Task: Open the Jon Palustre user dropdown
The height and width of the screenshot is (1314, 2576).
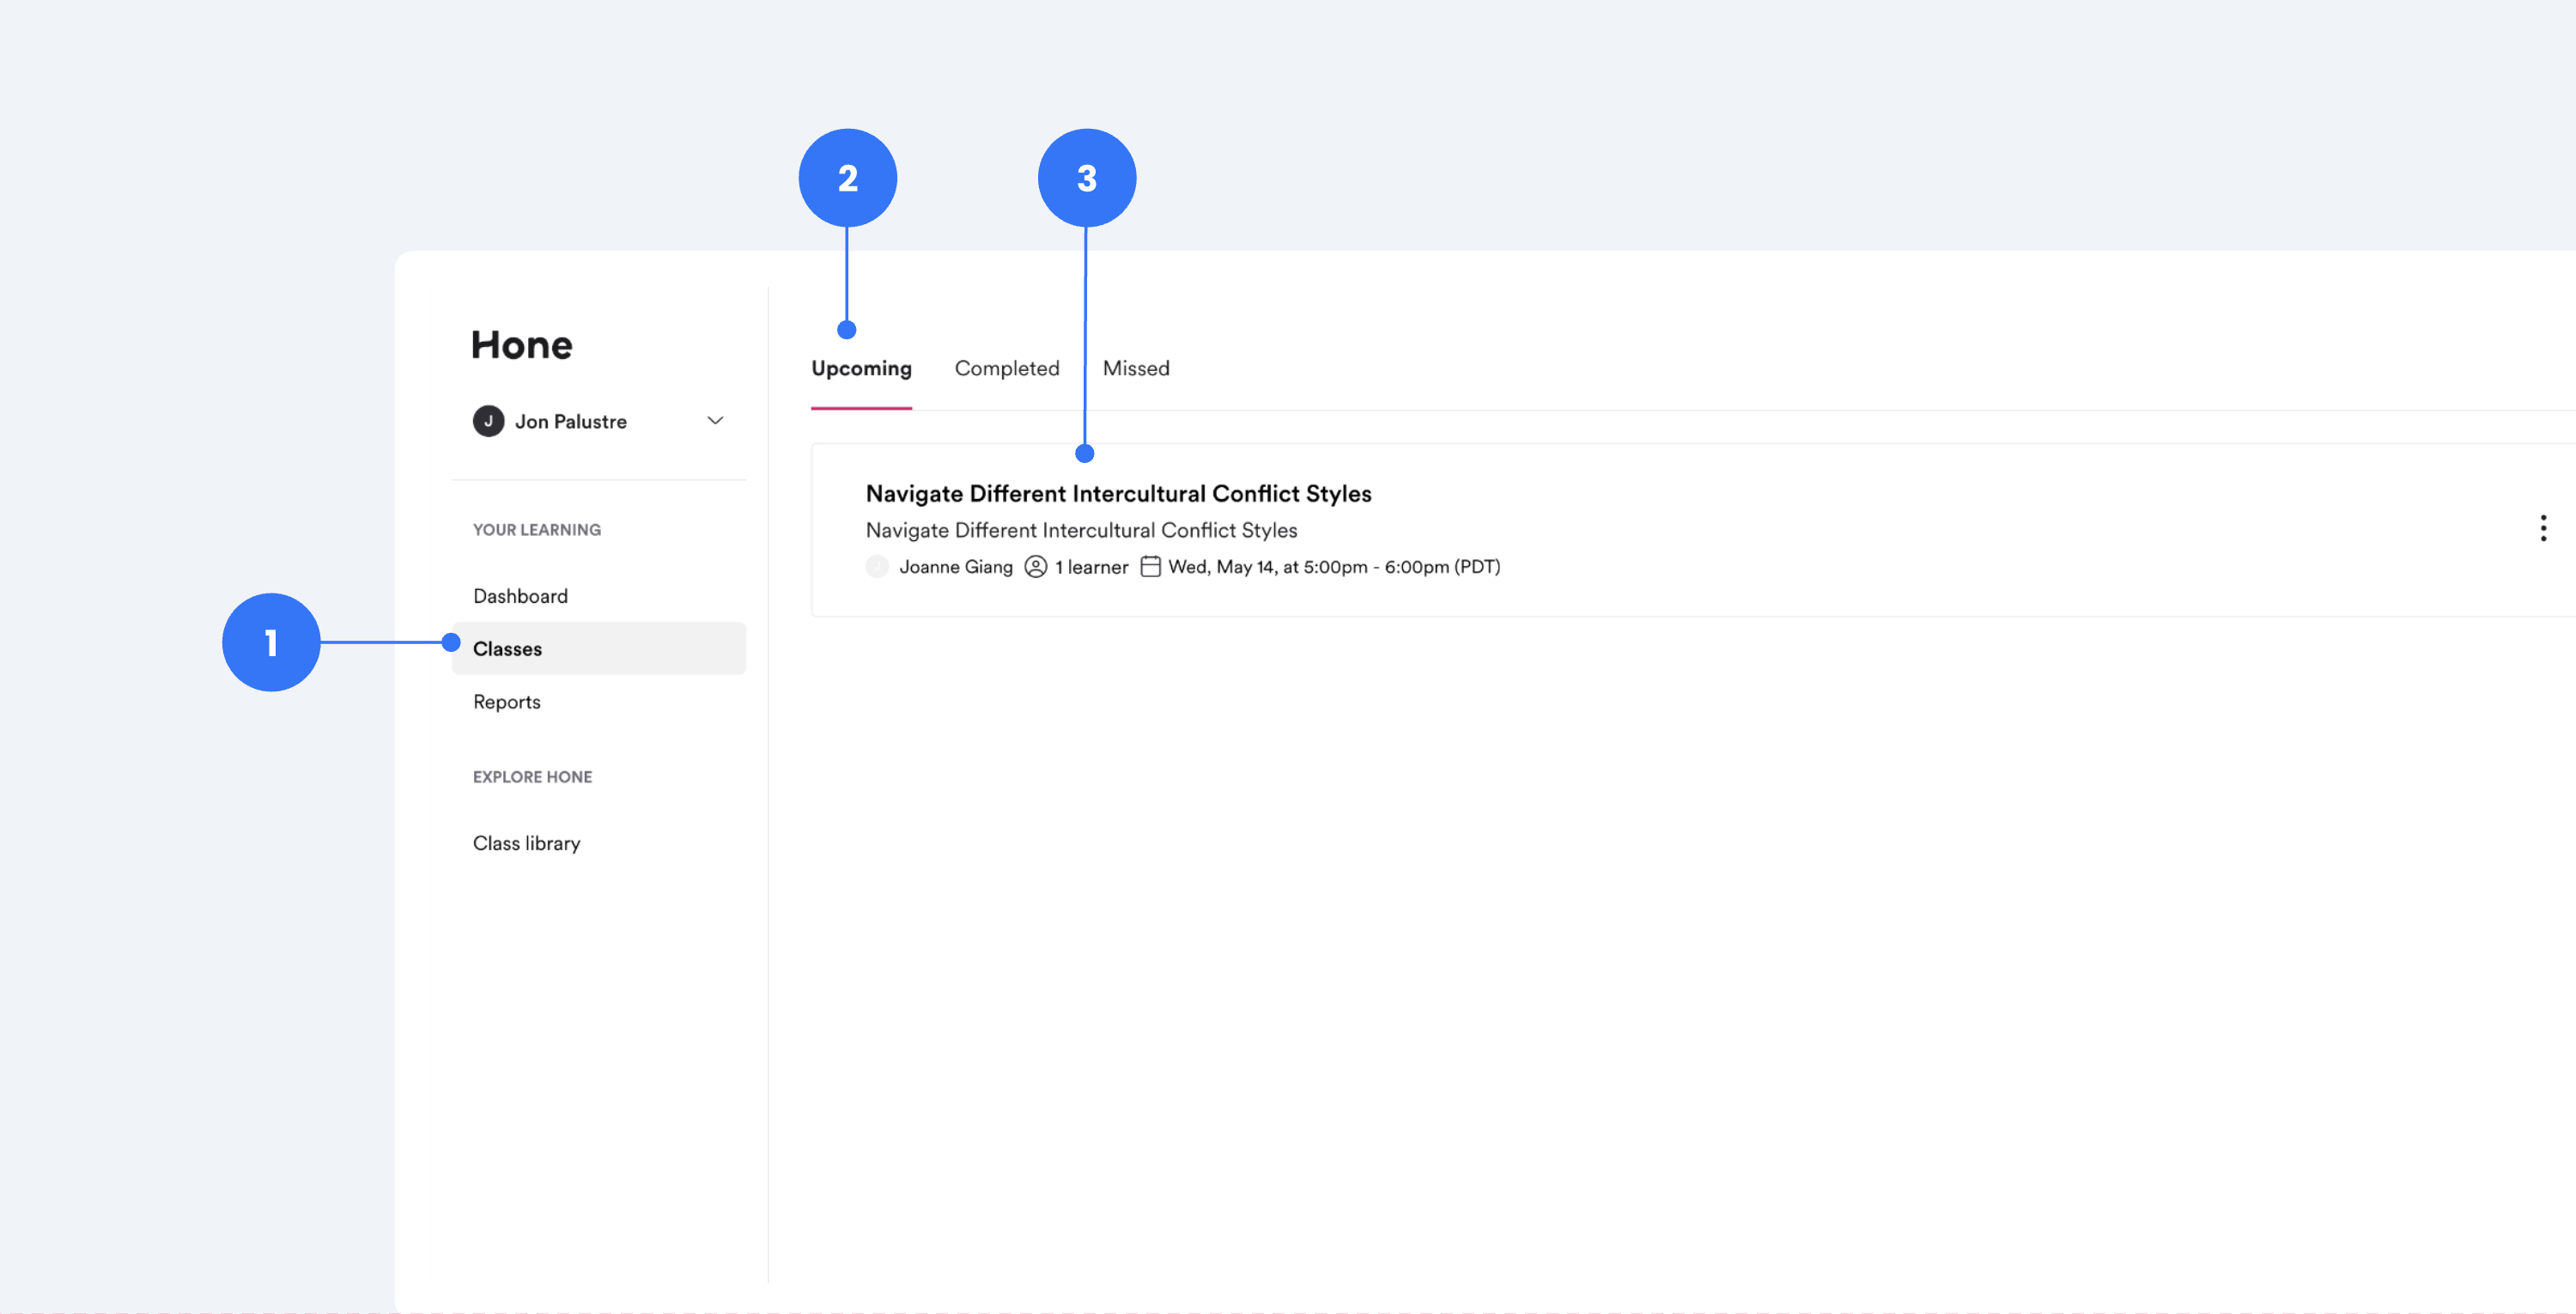Action: [571, 422]
